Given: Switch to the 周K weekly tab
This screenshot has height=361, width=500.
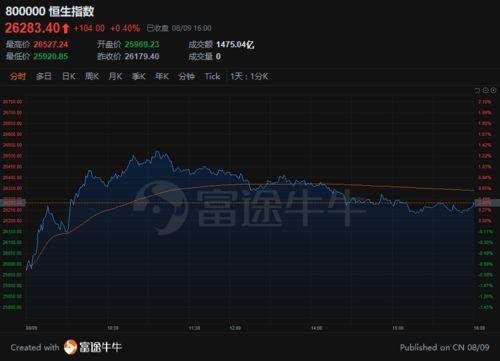Looking at the screenshot, I should click(x=92, y=76).
